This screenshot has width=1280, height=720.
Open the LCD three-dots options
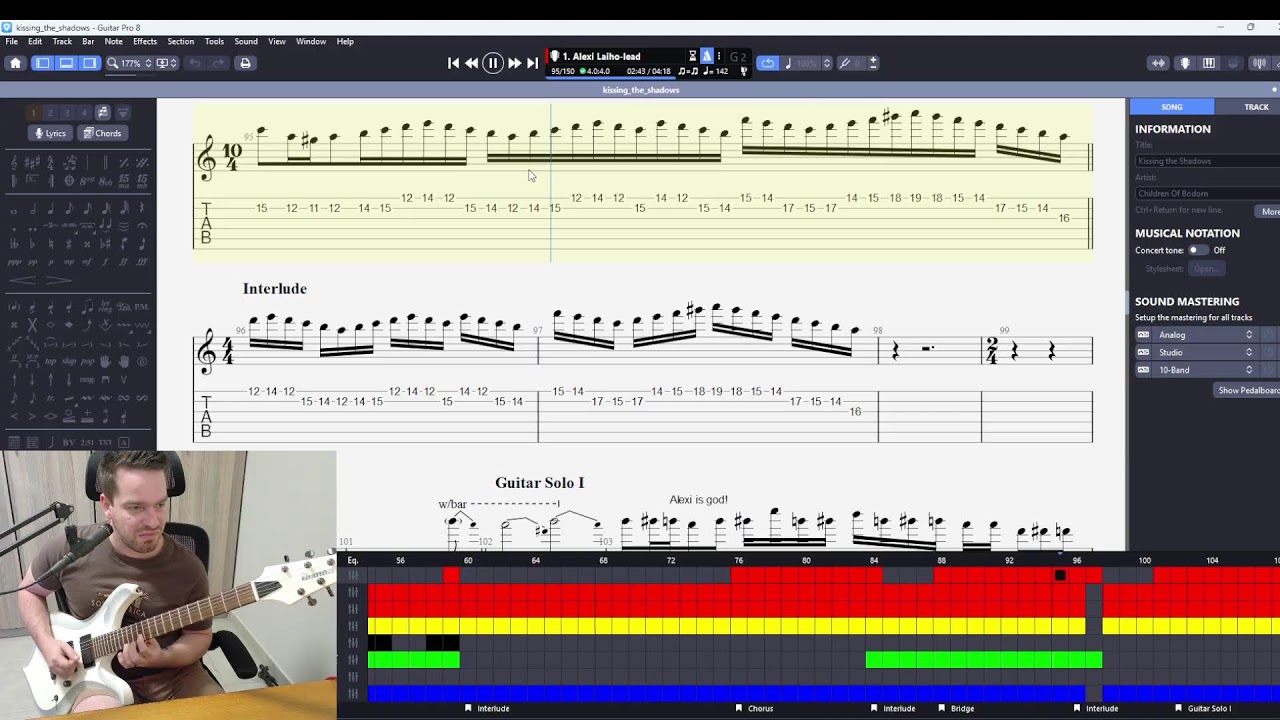(719, 56)
